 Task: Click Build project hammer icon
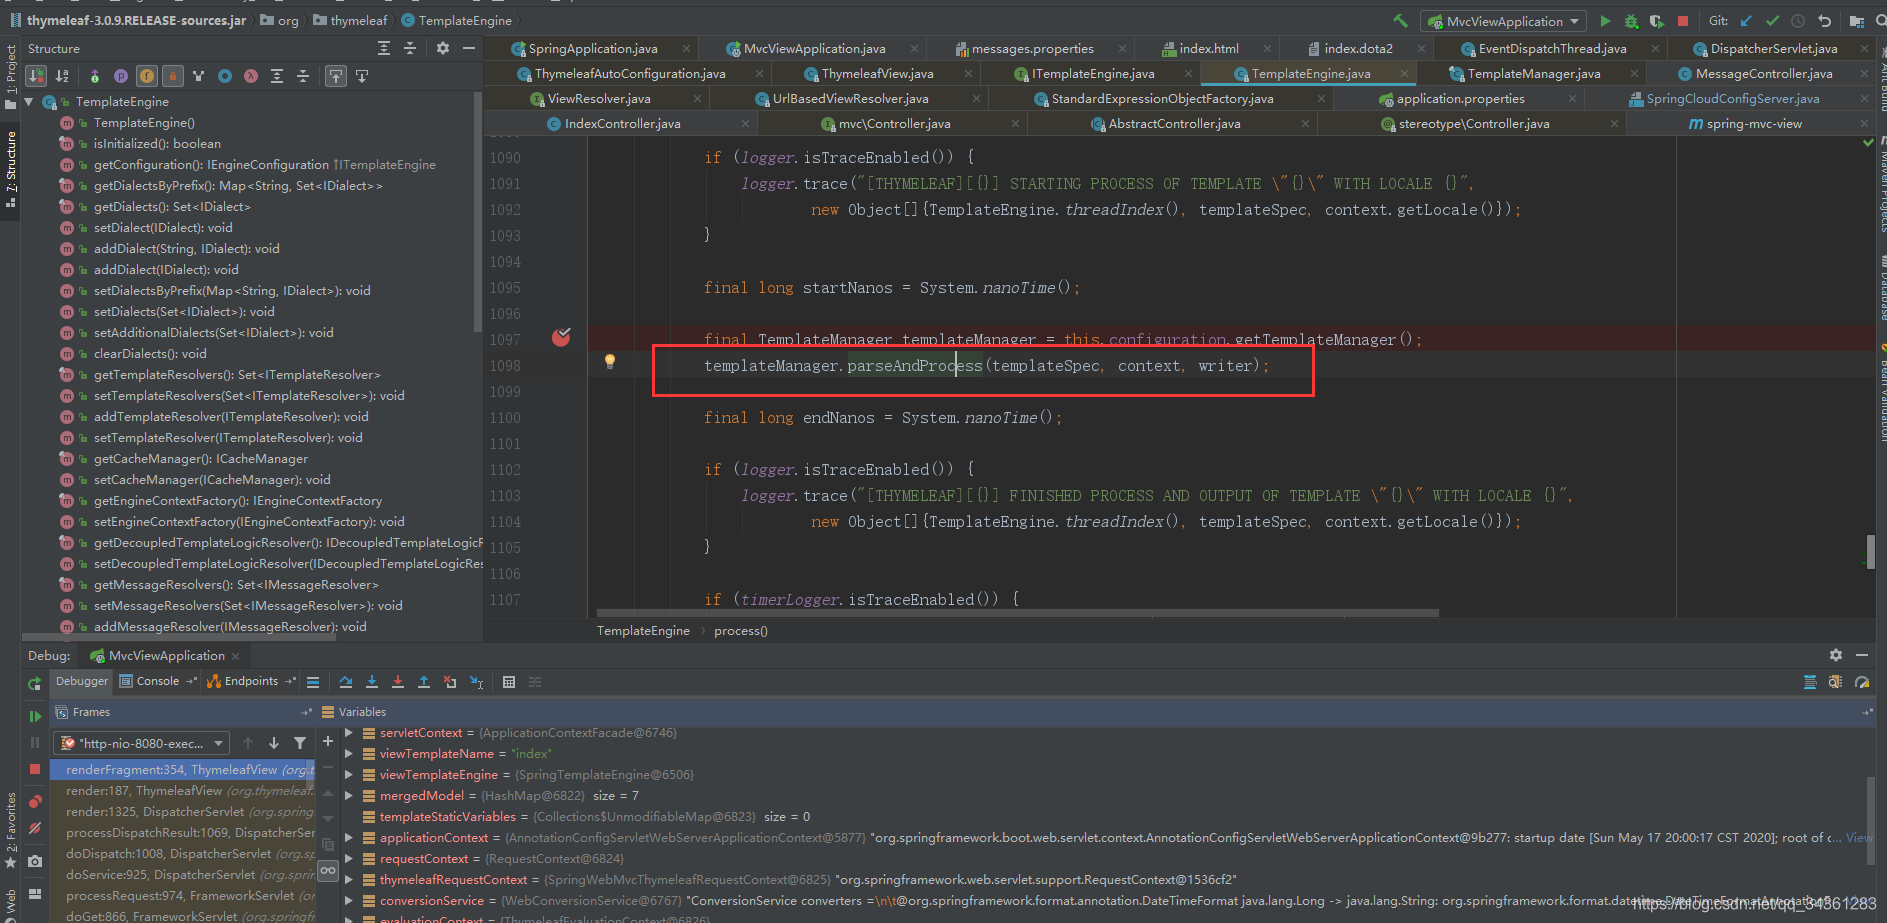point(1400,21)
